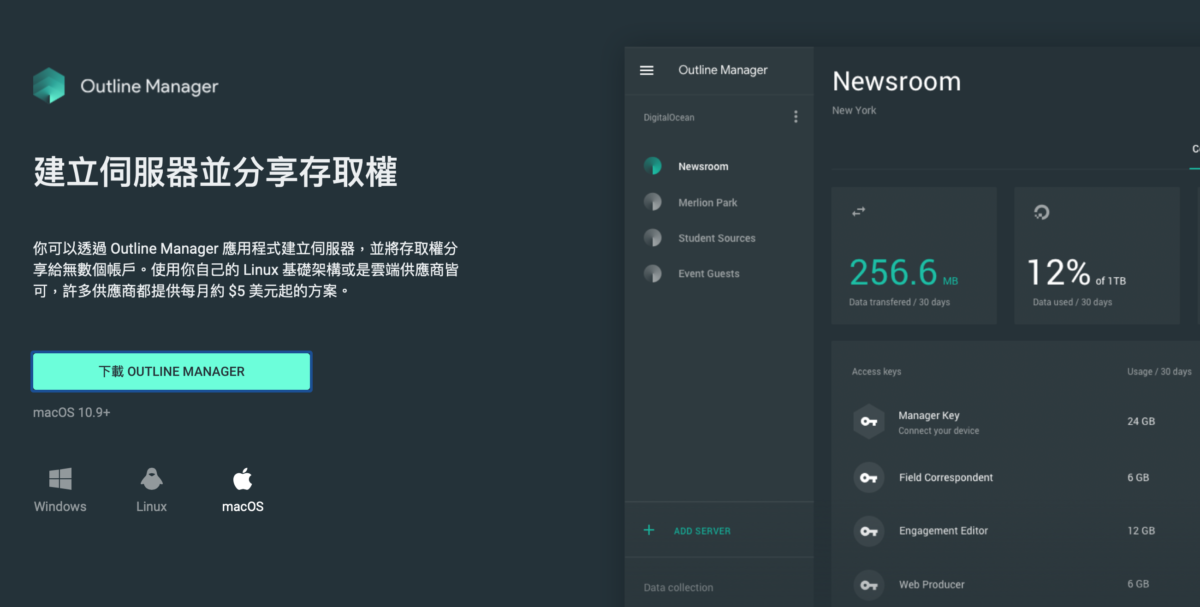Screen dimensions: 1200x607
Task: Click the data used circular icon
Action: 1041,212
